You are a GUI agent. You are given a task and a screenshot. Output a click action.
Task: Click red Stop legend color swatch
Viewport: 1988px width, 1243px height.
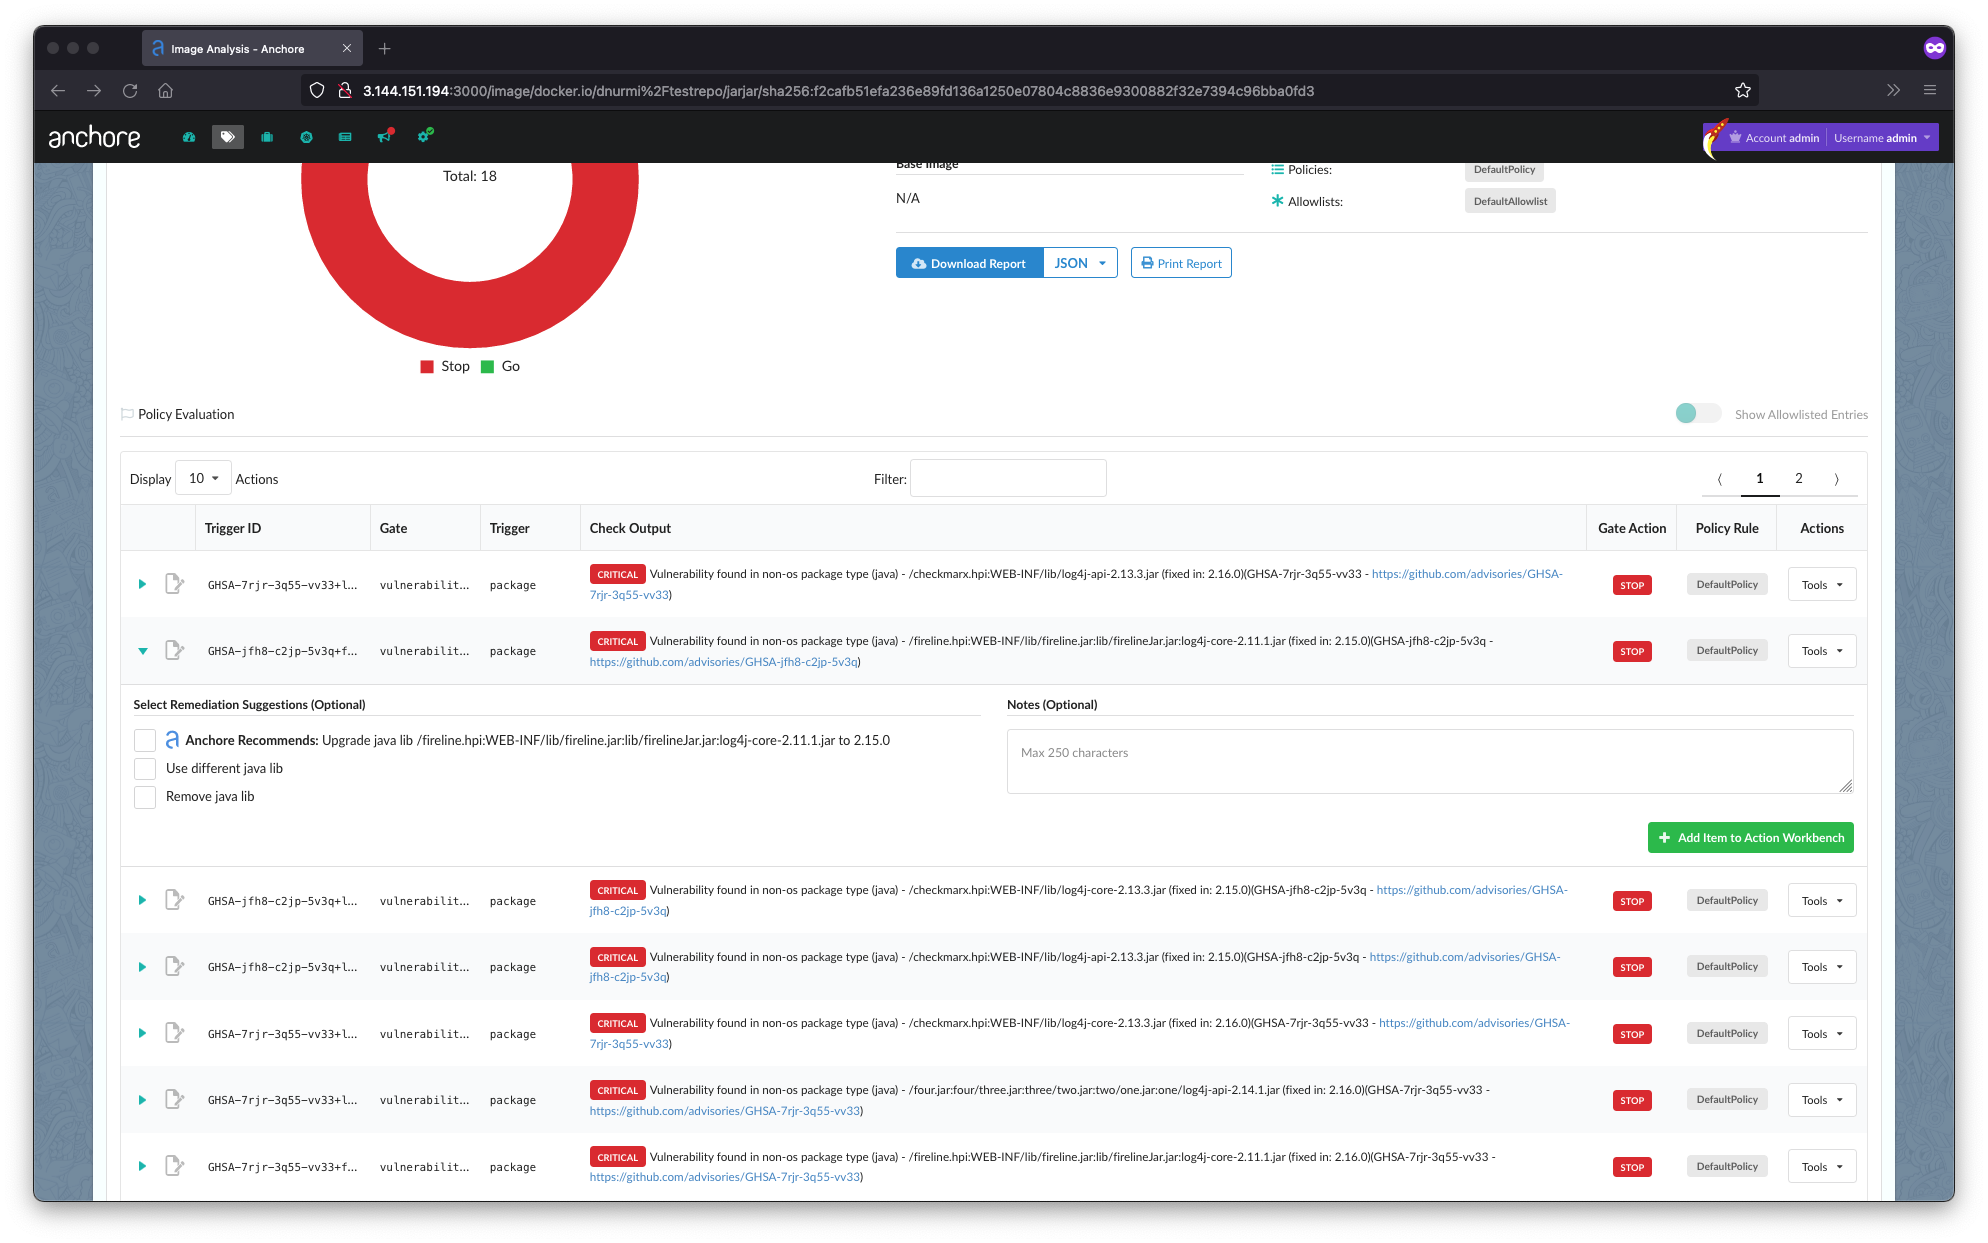click(427, 367)
